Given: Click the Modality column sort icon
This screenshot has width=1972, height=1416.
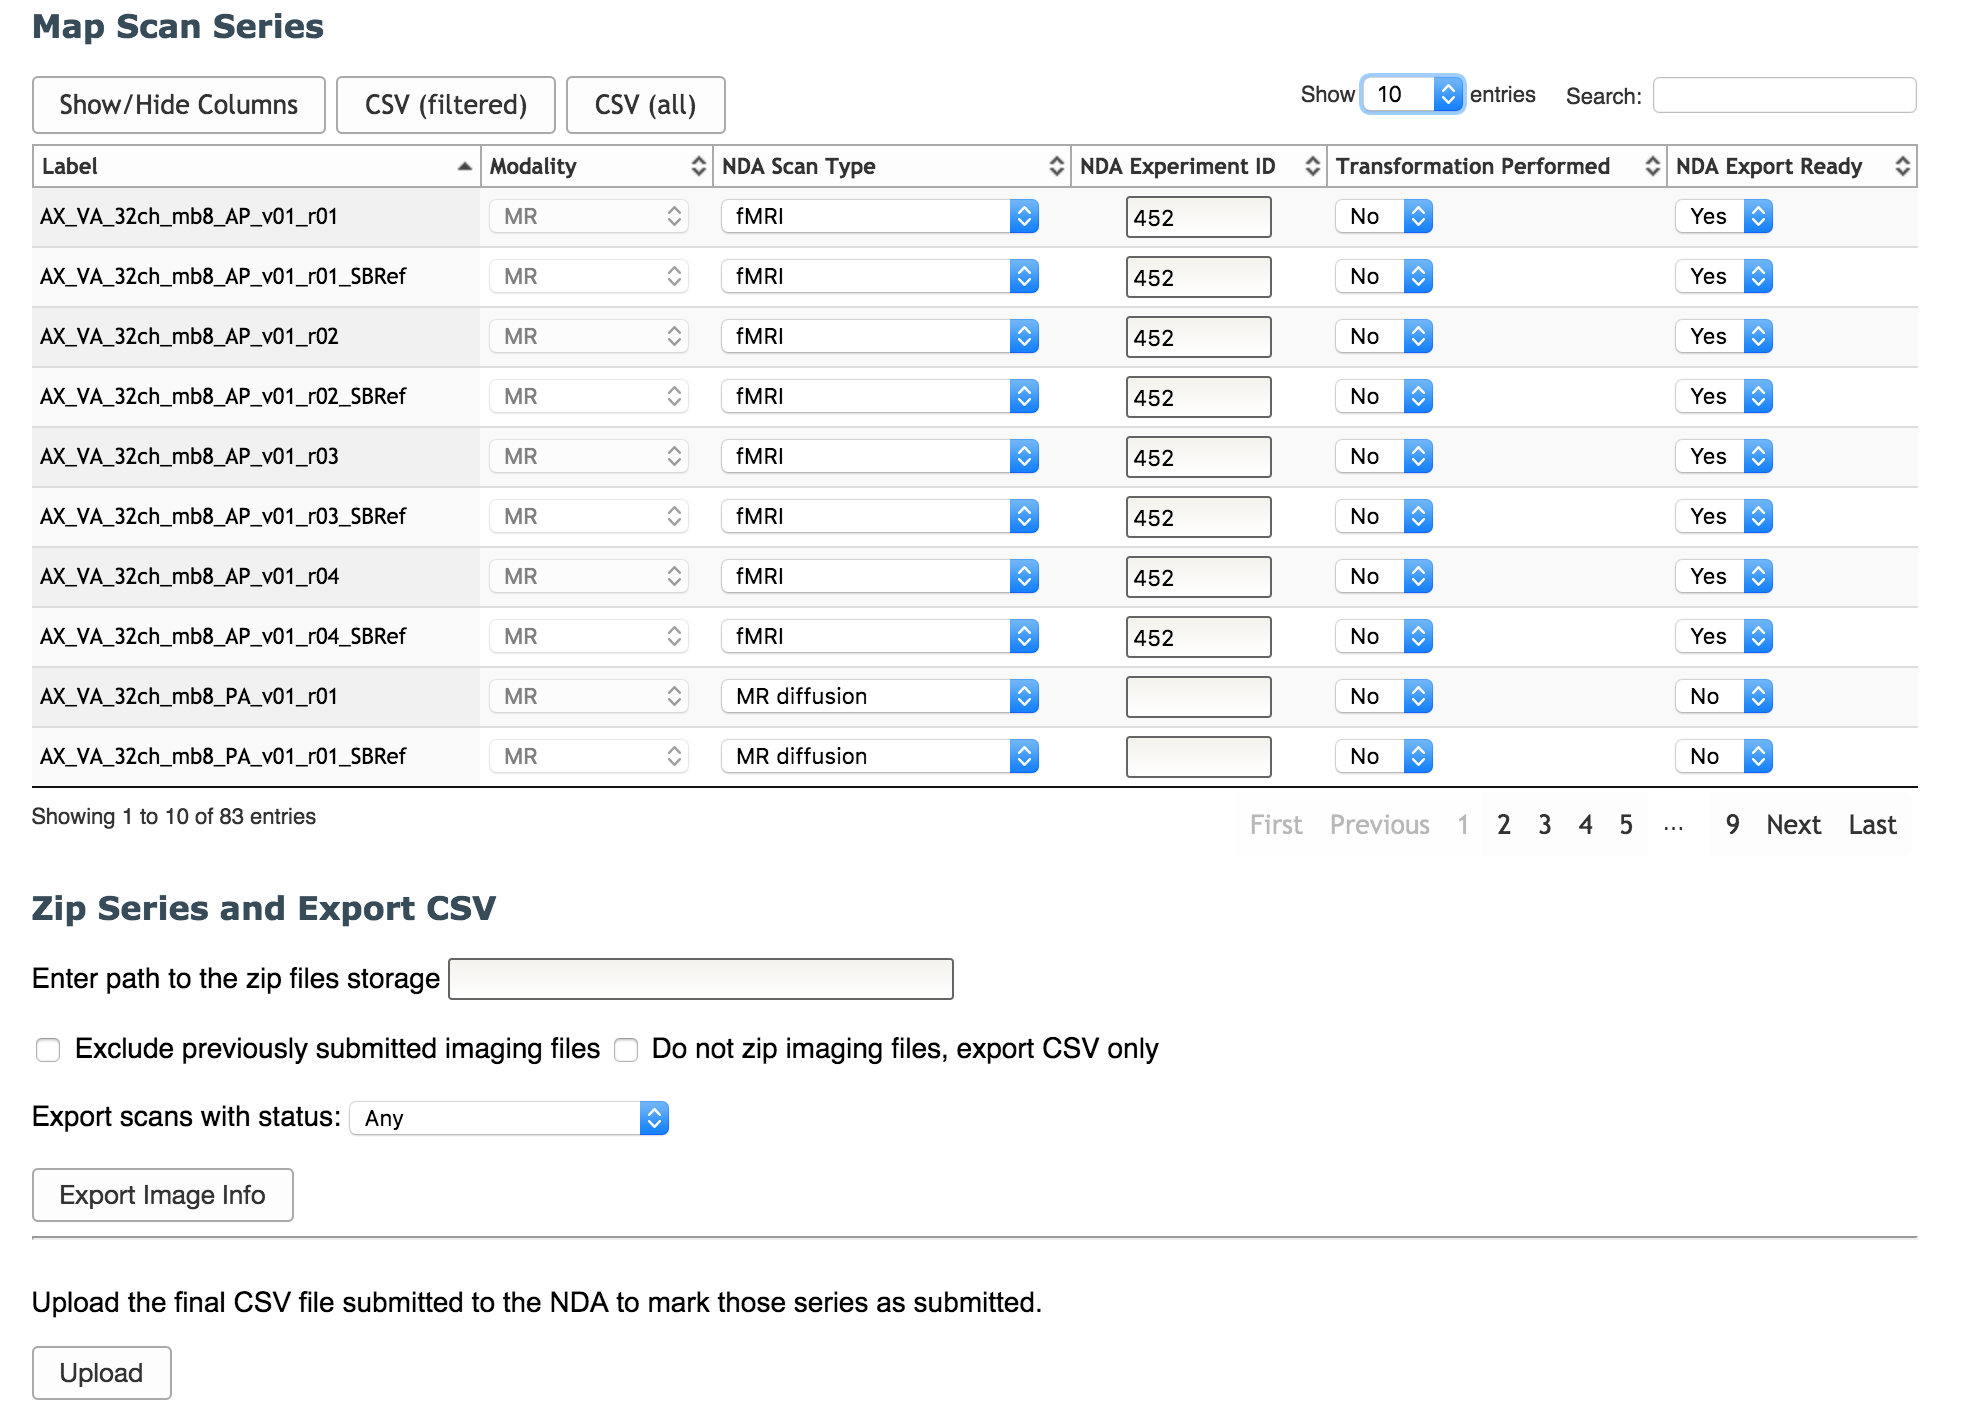Looking at the screenshot, I should tap(698, 166).
